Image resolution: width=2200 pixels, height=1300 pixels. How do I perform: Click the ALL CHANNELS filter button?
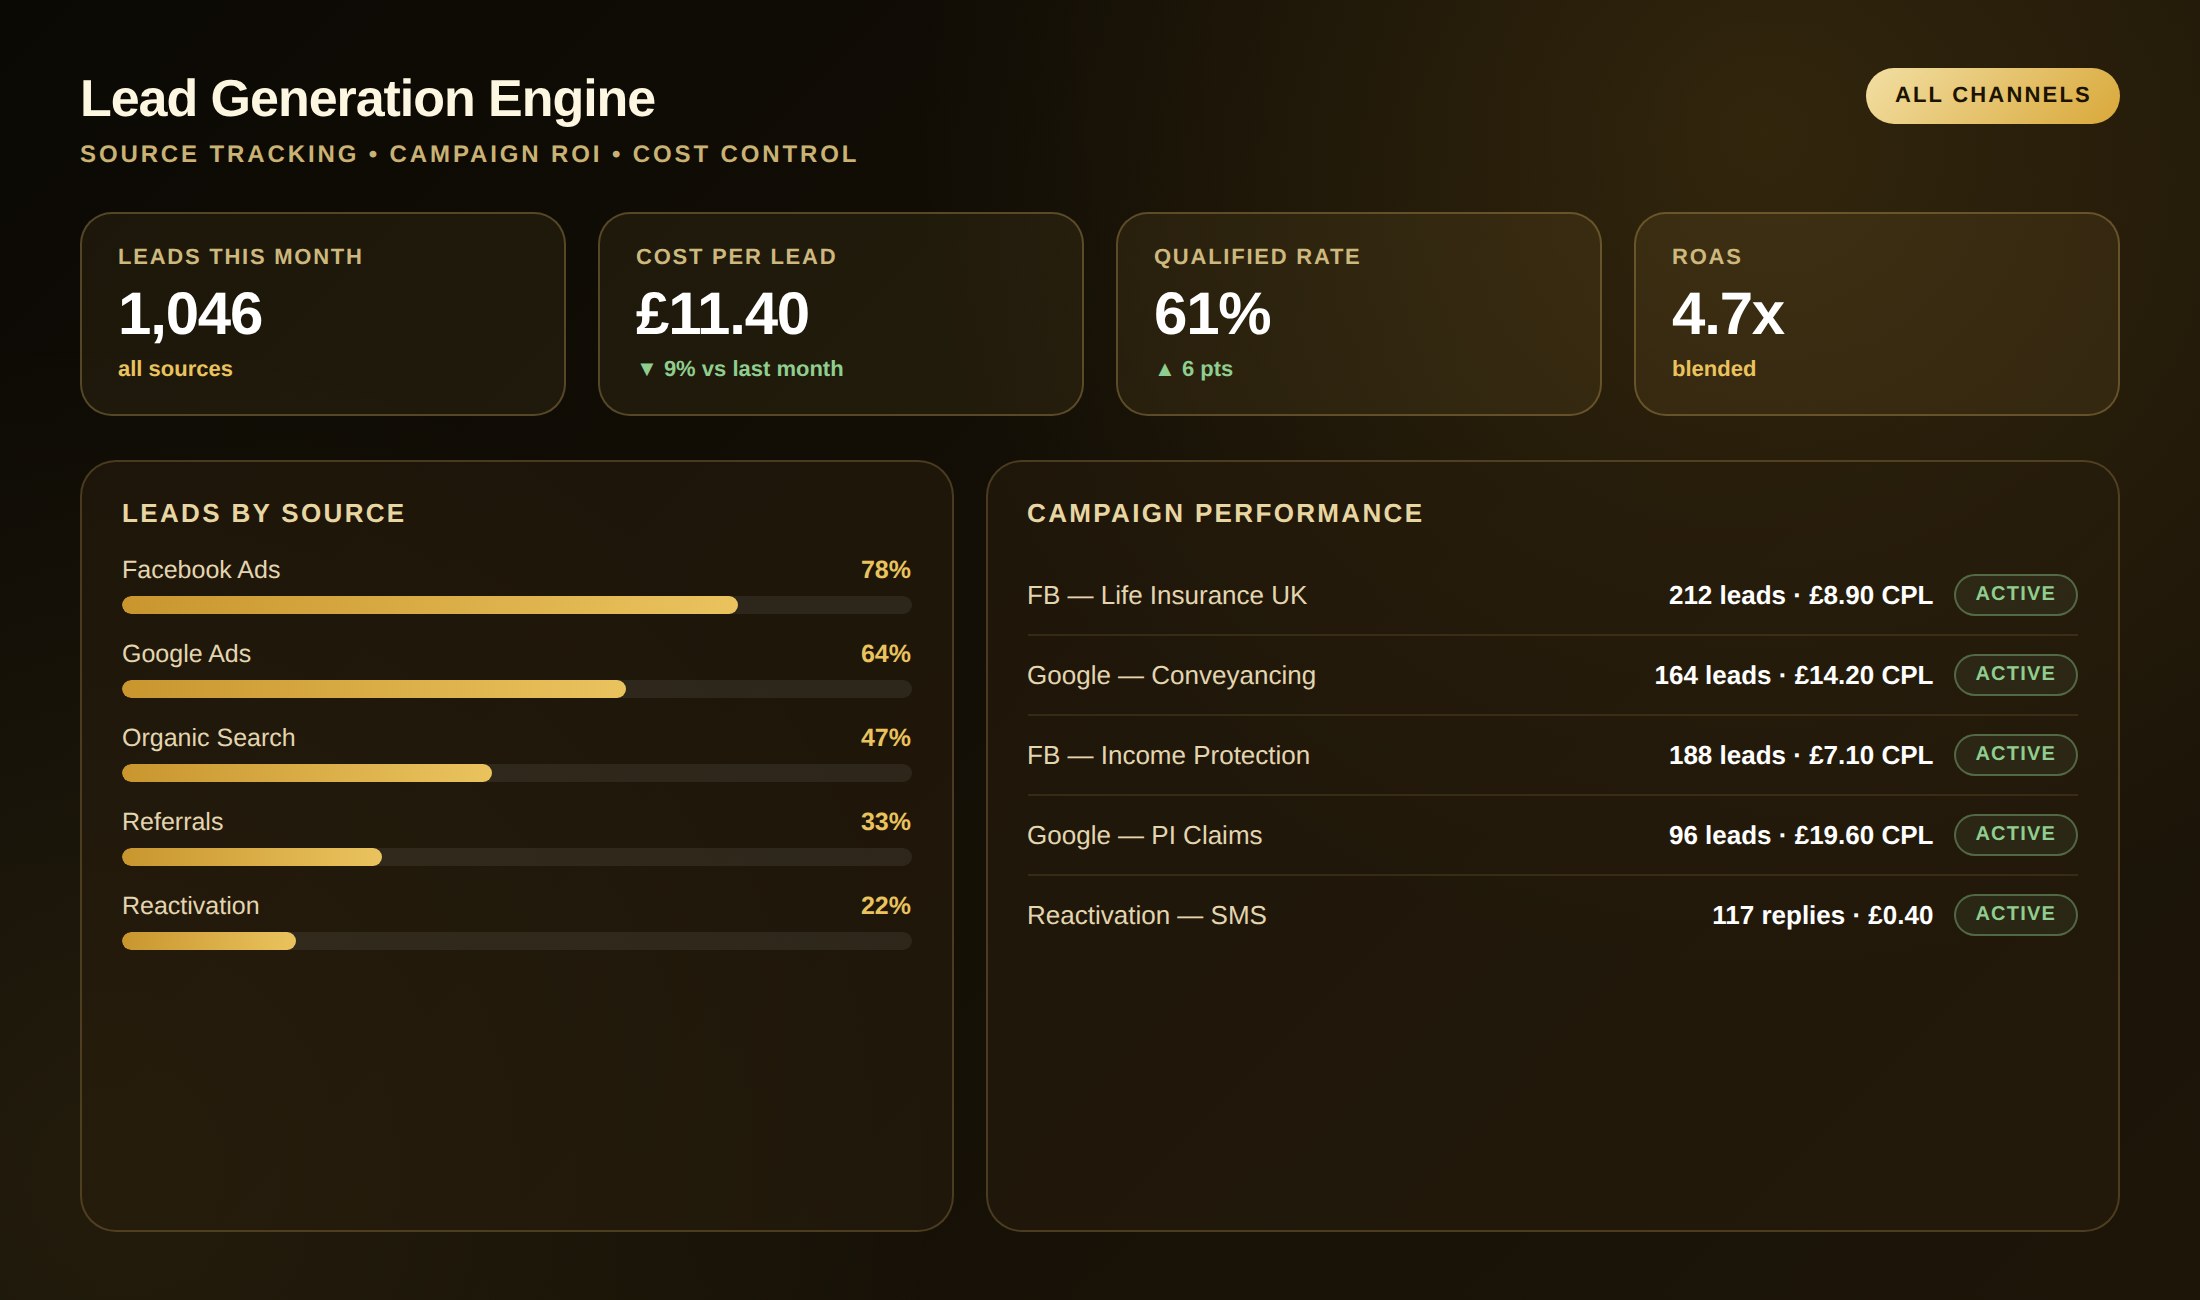click(x=1992, y=96)
